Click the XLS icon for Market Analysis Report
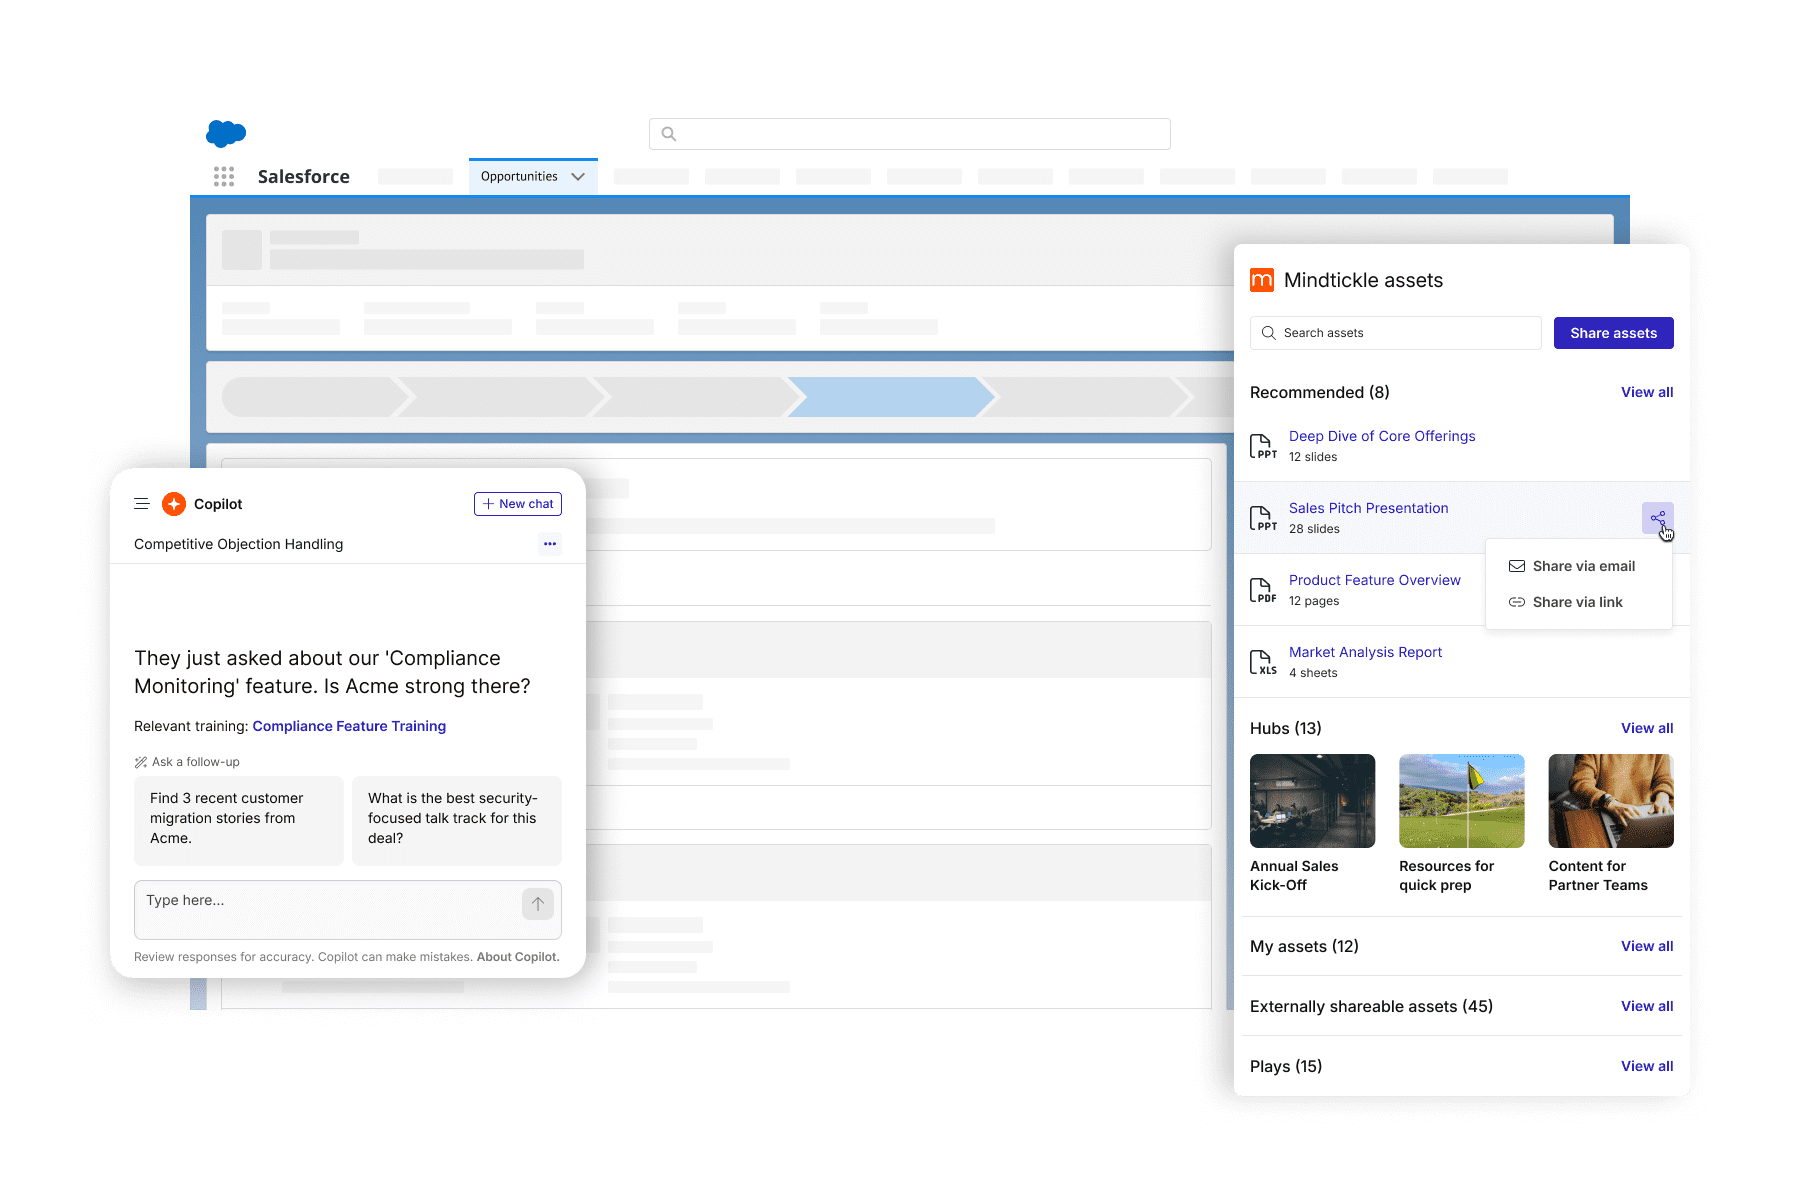1800x1200 pixels. [1263, 661]
